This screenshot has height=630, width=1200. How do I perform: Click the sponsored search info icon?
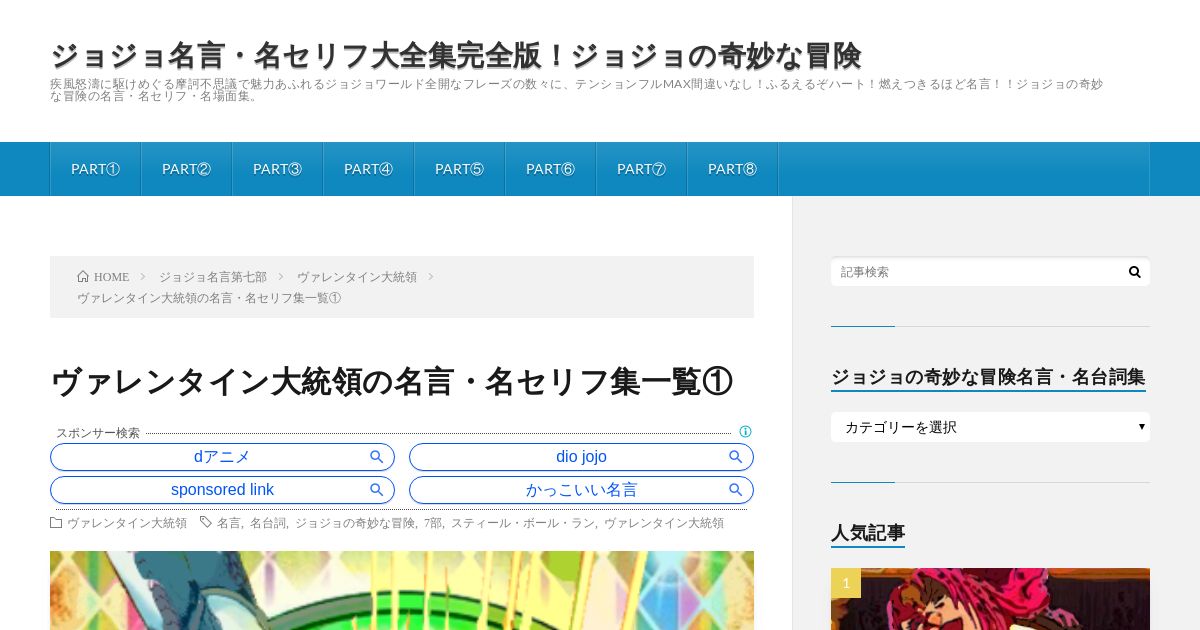[745, 432]
